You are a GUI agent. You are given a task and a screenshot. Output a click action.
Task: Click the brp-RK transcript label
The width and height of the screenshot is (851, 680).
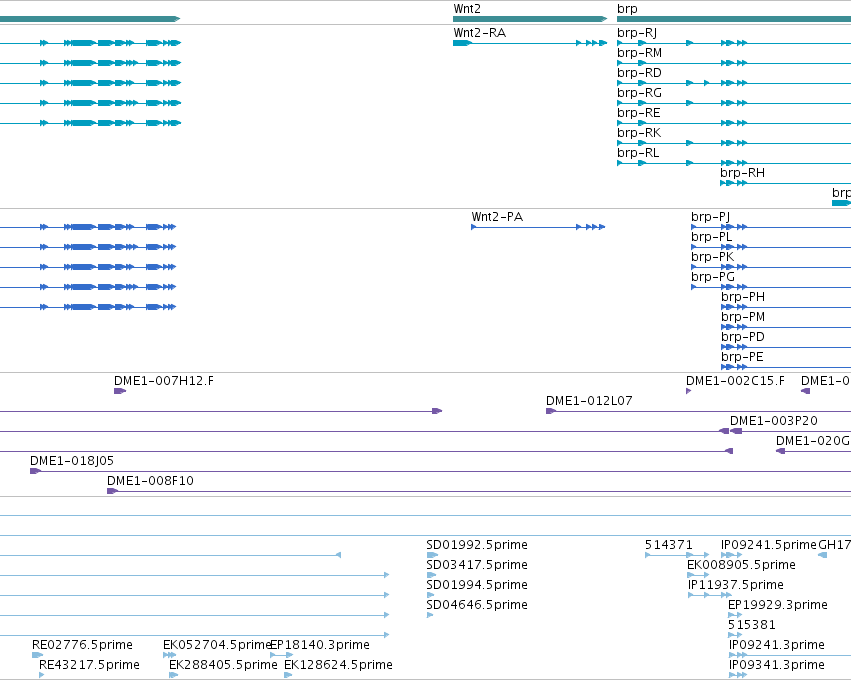(x=639, y=133)
